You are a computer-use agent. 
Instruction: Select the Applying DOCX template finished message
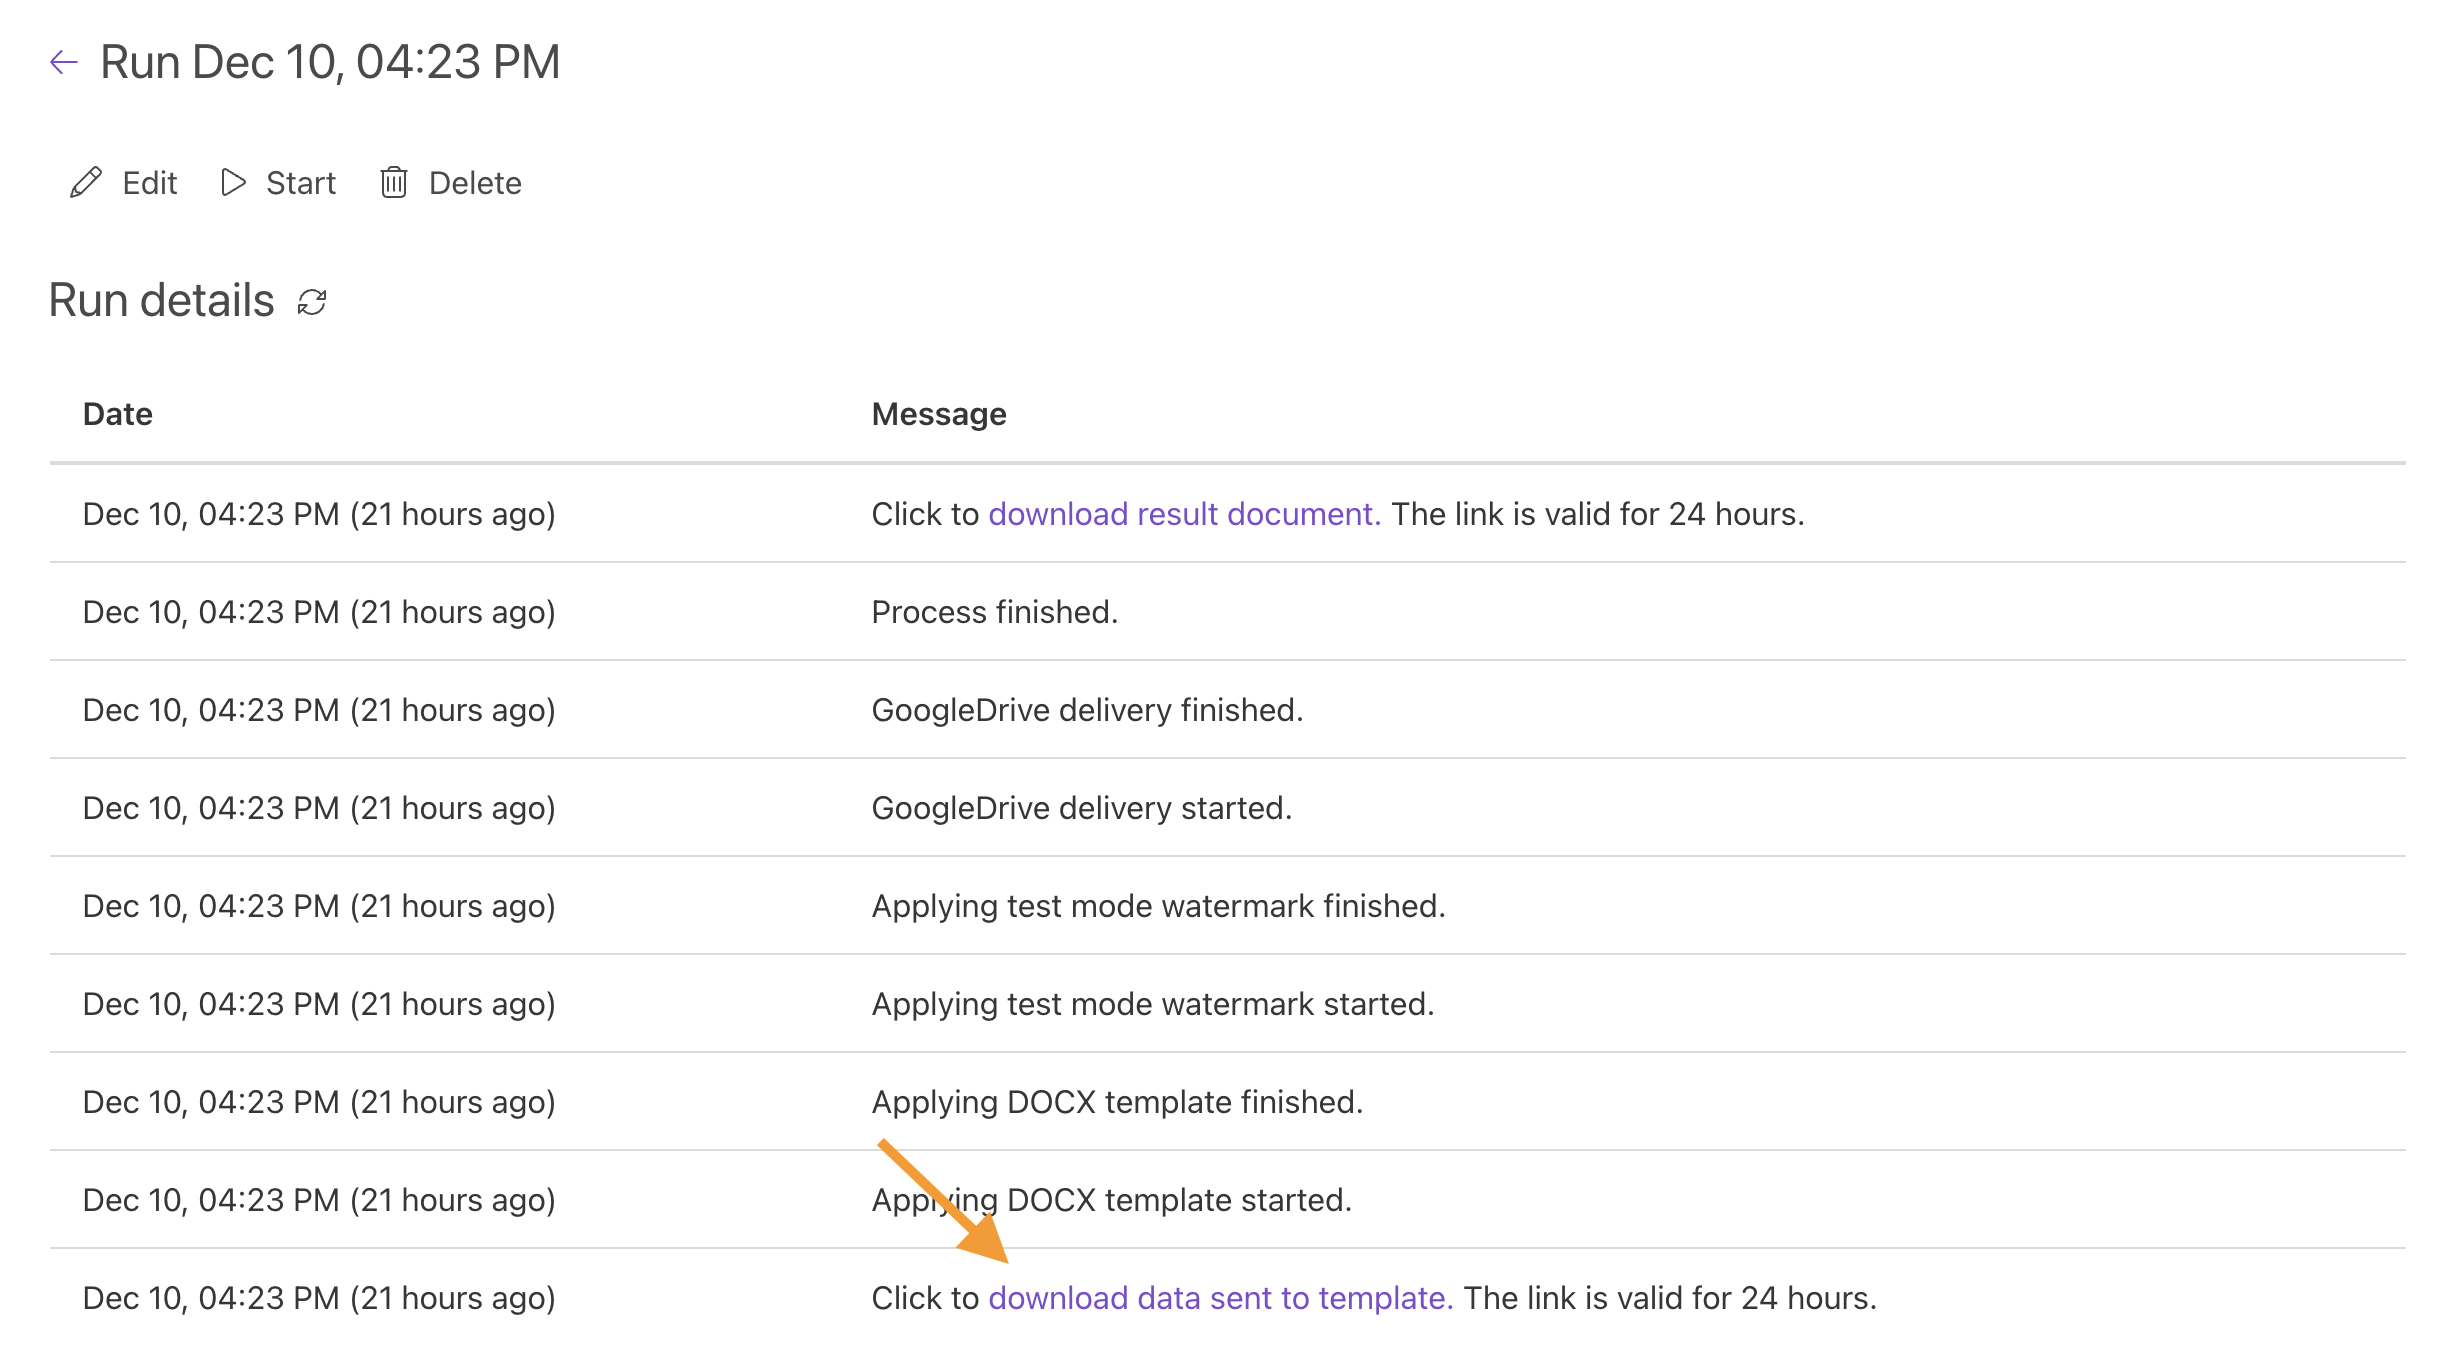click(1117, 1102)
